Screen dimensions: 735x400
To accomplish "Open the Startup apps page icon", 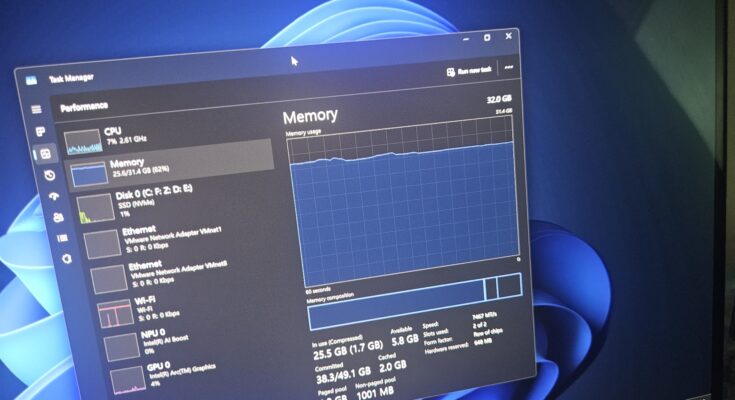I will [x=54, y=196].
